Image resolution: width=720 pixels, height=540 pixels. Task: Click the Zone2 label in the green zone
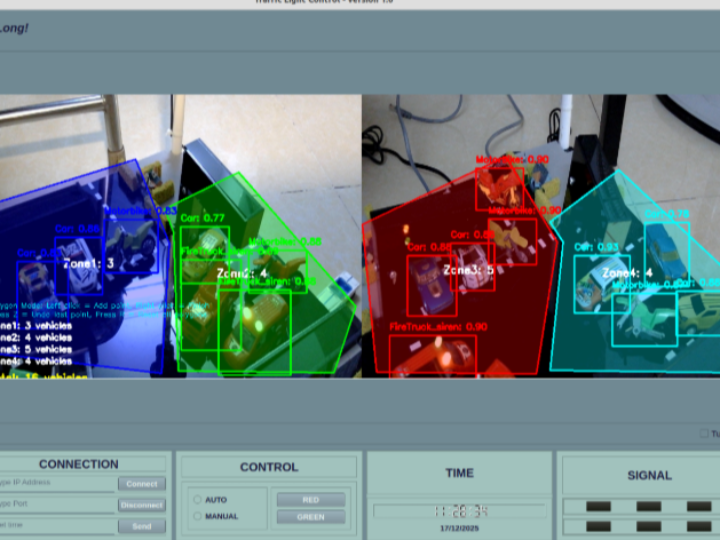click(x=242, y=272)
